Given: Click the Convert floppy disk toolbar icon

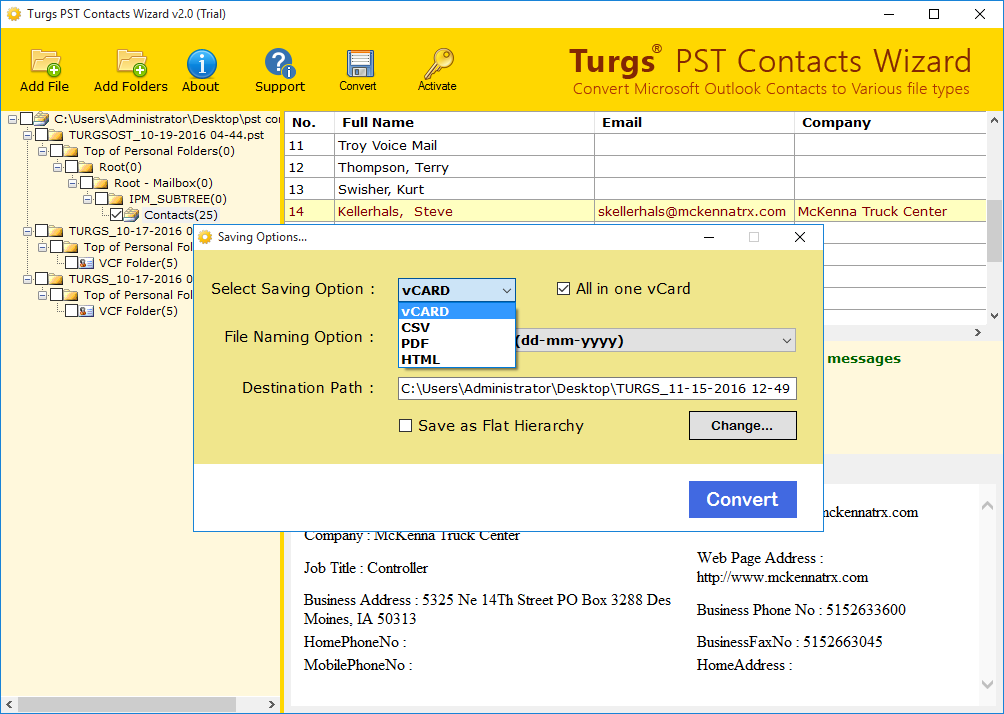Looking at the screenshot, I should coord(359,64).
